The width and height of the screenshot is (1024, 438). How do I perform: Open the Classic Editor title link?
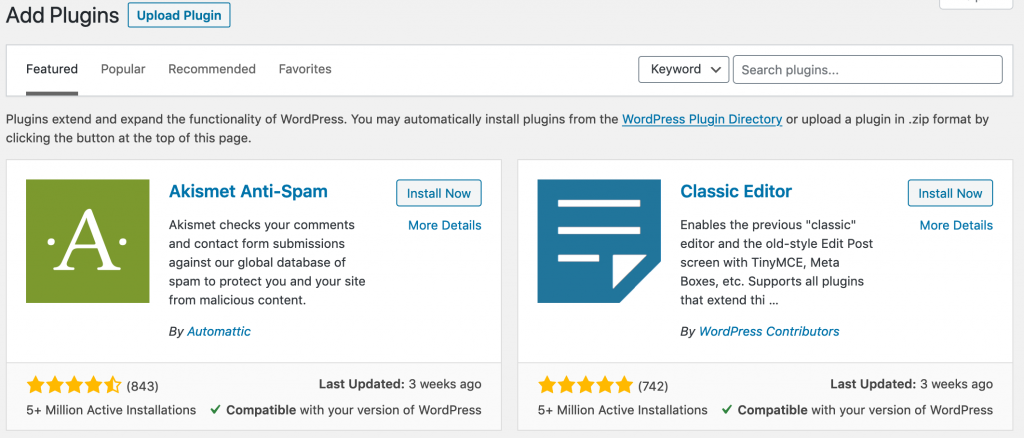[x=736, y=191]
